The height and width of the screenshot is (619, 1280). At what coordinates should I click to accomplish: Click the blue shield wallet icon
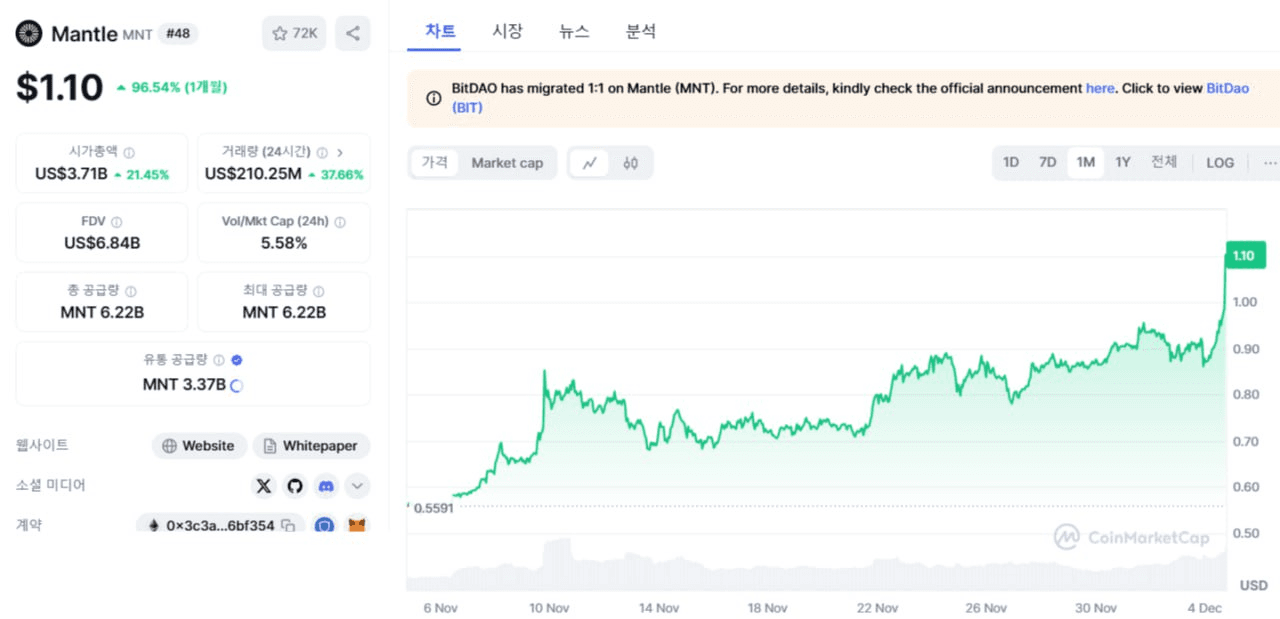click(324, 524)
